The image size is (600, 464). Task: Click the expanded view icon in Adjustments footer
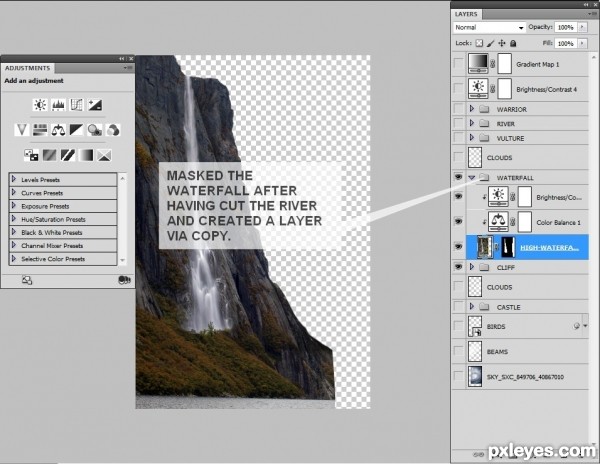click(x=27, y=280)
